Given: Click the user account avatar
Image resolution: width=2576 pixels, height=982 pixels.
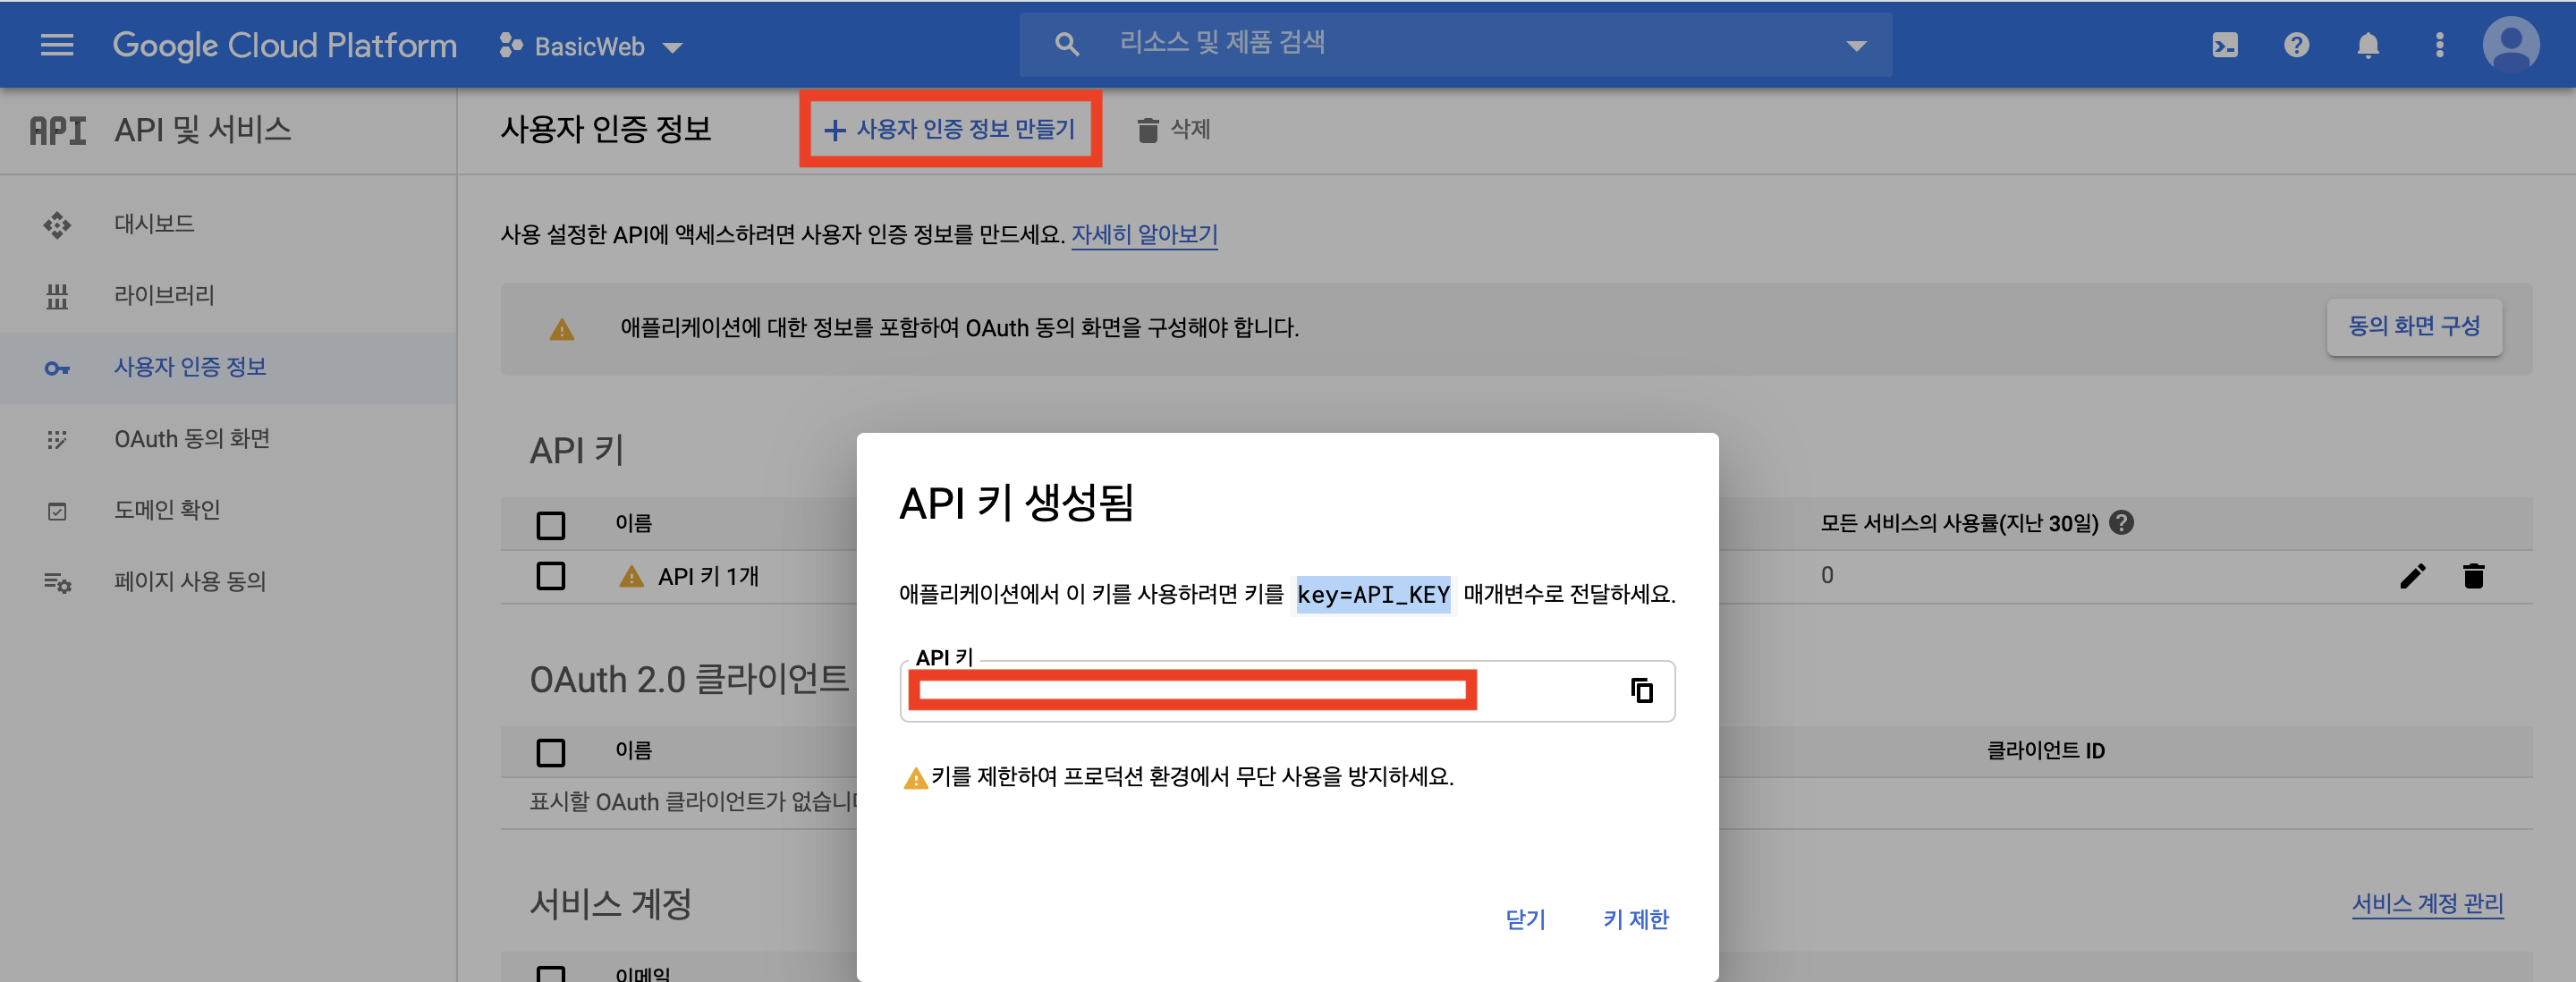Looking at the screenshot, I should point(2510,44).
